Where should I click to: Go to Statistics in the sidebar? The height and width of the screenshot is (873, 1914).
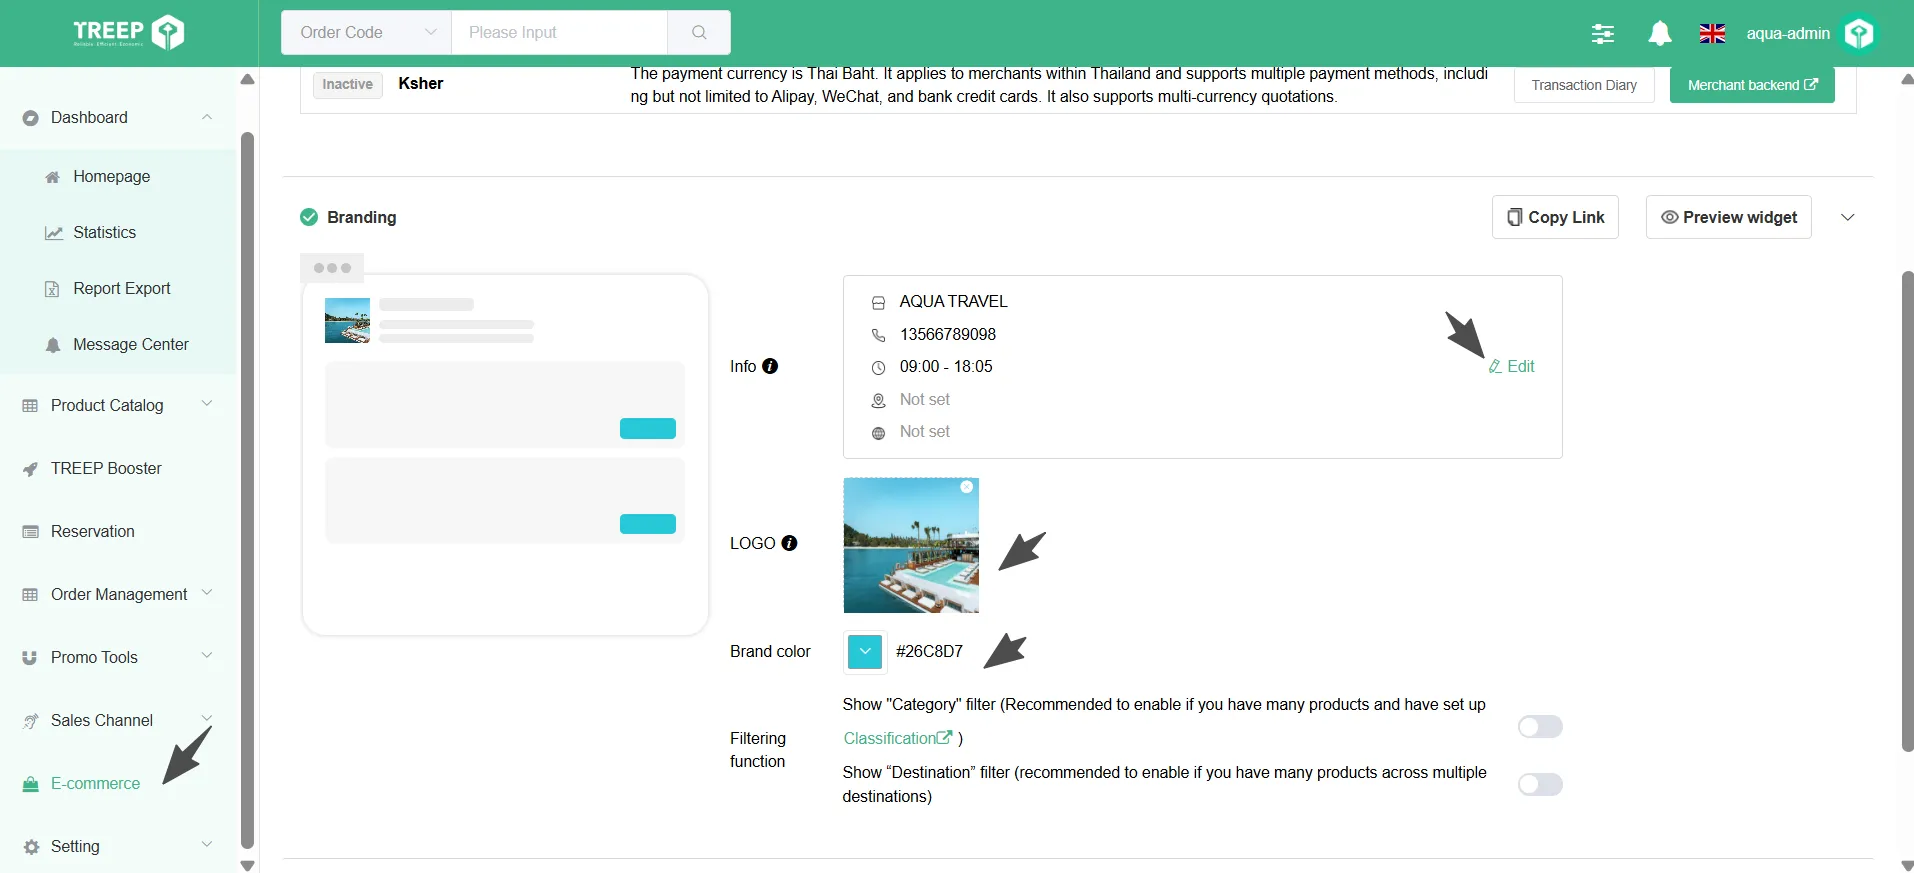pyautogui.click(x=104, y=232)
